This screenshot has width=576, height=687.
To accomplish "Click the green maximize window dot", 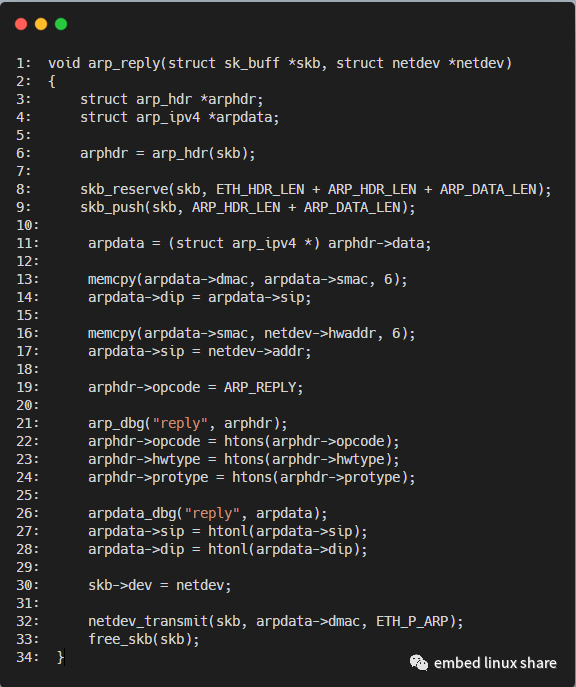I will pos(61,24).
